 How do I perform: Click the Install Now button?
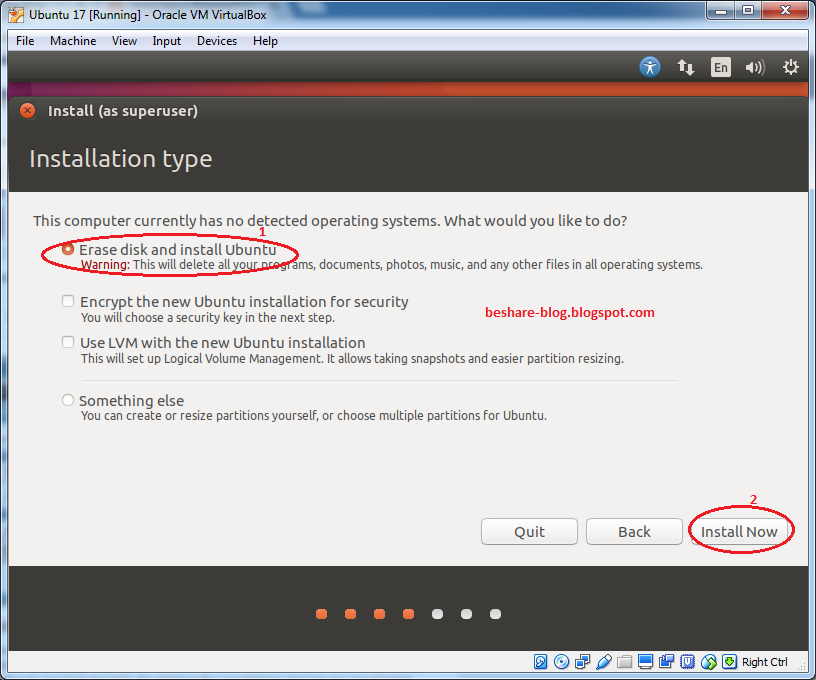coord(739,532)
